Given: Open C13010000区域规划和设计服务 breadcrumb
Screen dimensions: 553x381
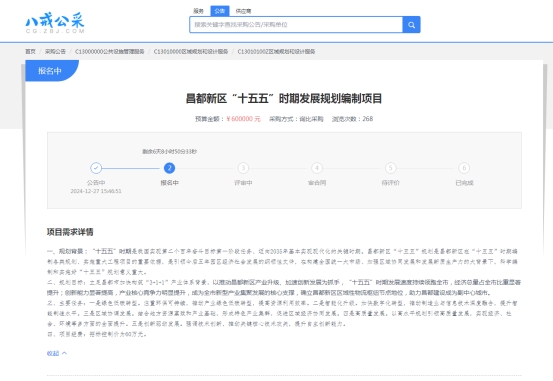Looking at the screenshot, I should [x=191, y=52].
